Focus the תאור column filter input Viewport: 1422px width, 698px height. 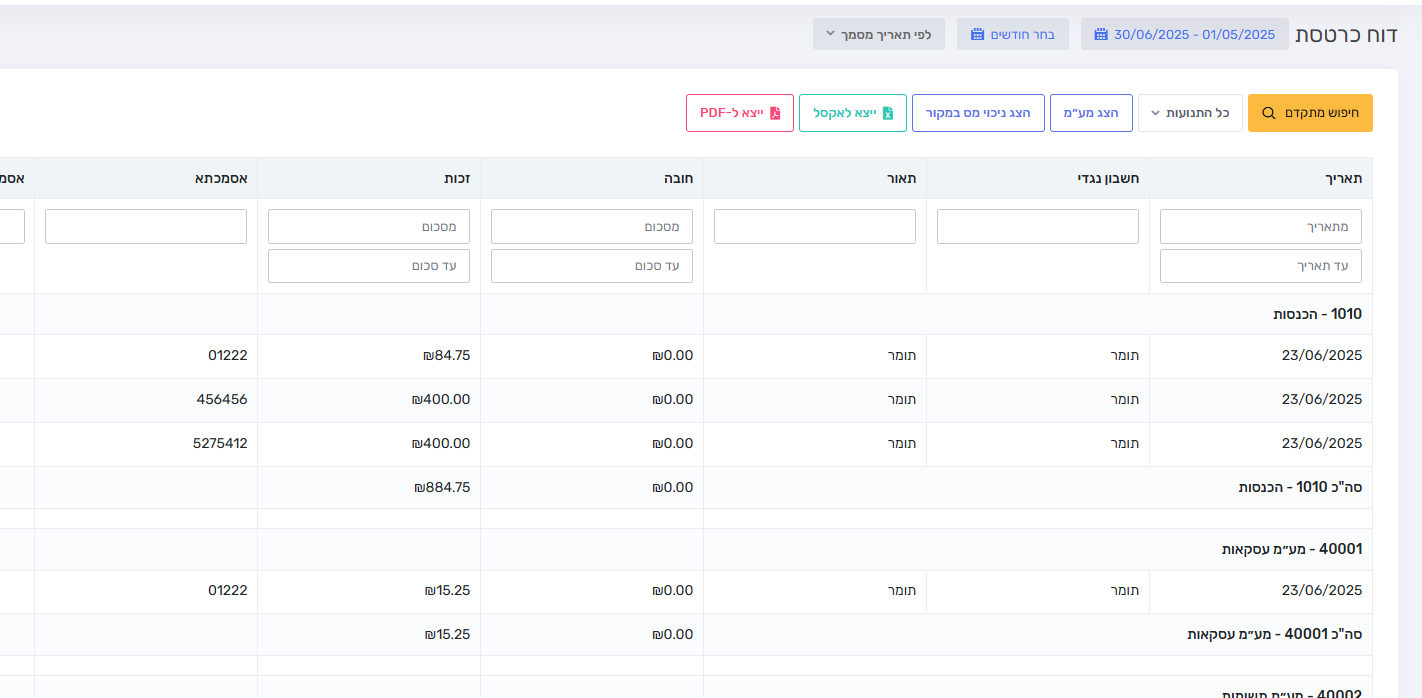click(x=815, y=226)
